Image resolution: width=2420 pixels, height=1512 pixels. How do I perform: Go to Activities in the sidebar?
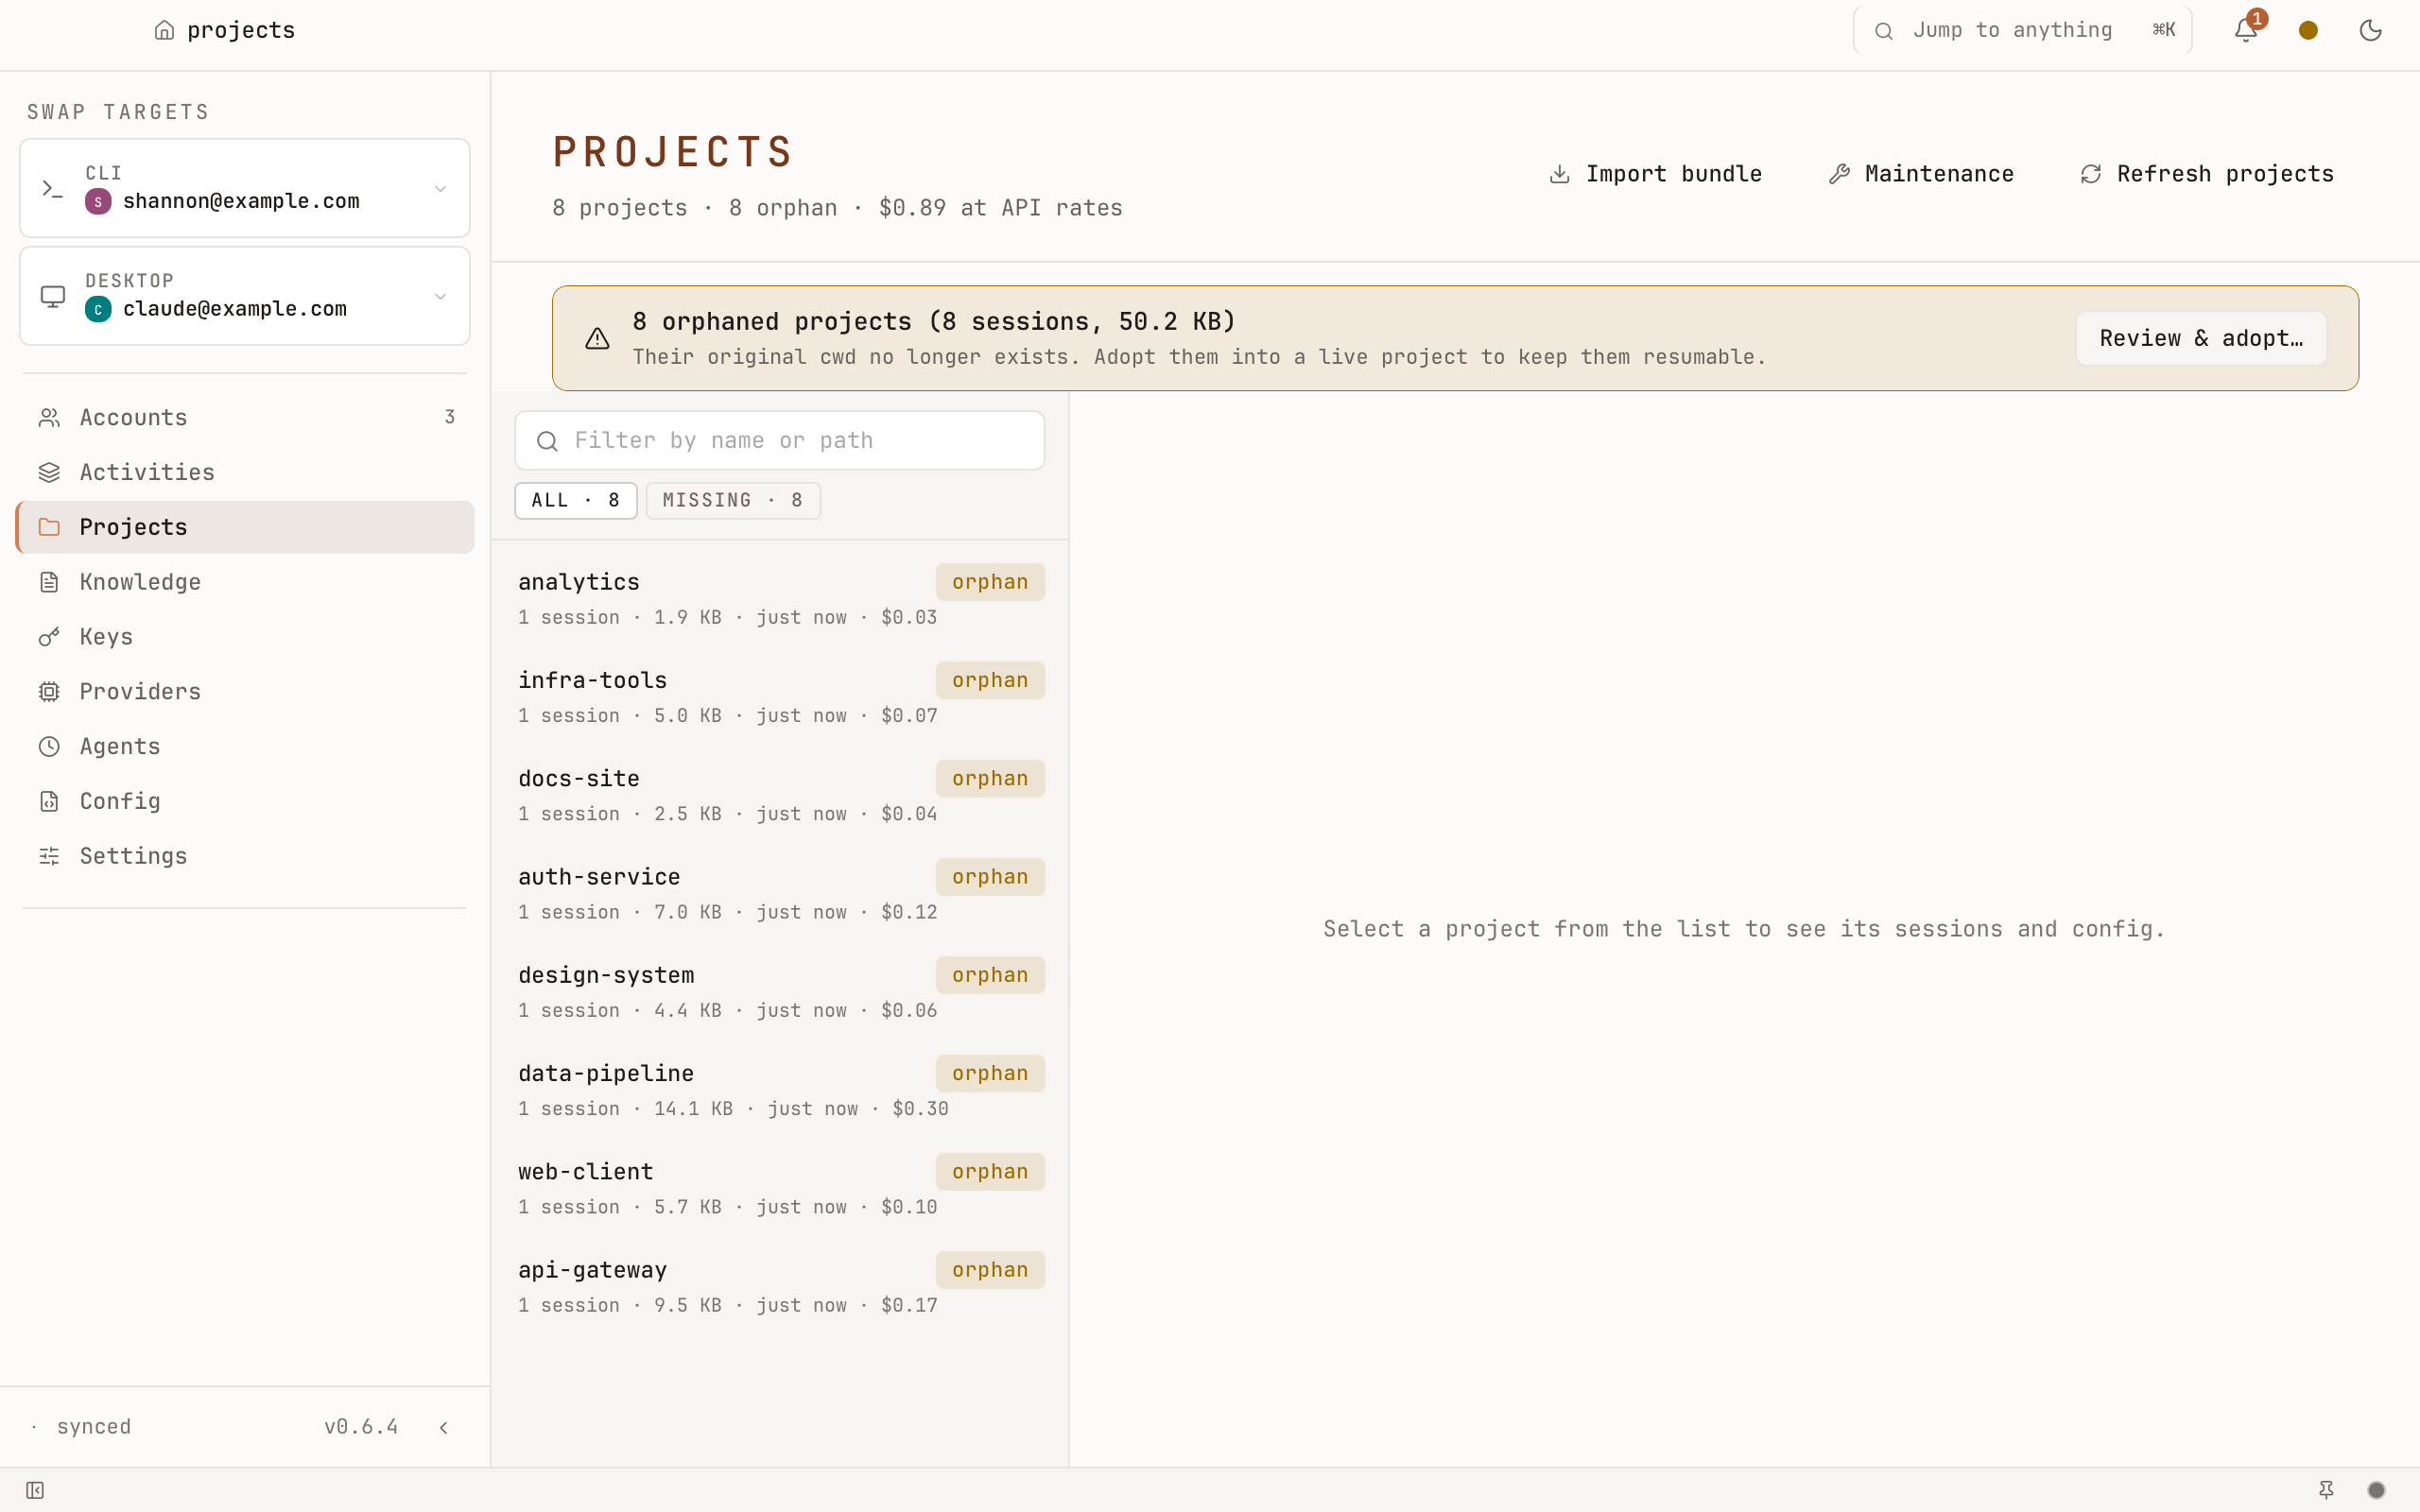click(245, 472)
